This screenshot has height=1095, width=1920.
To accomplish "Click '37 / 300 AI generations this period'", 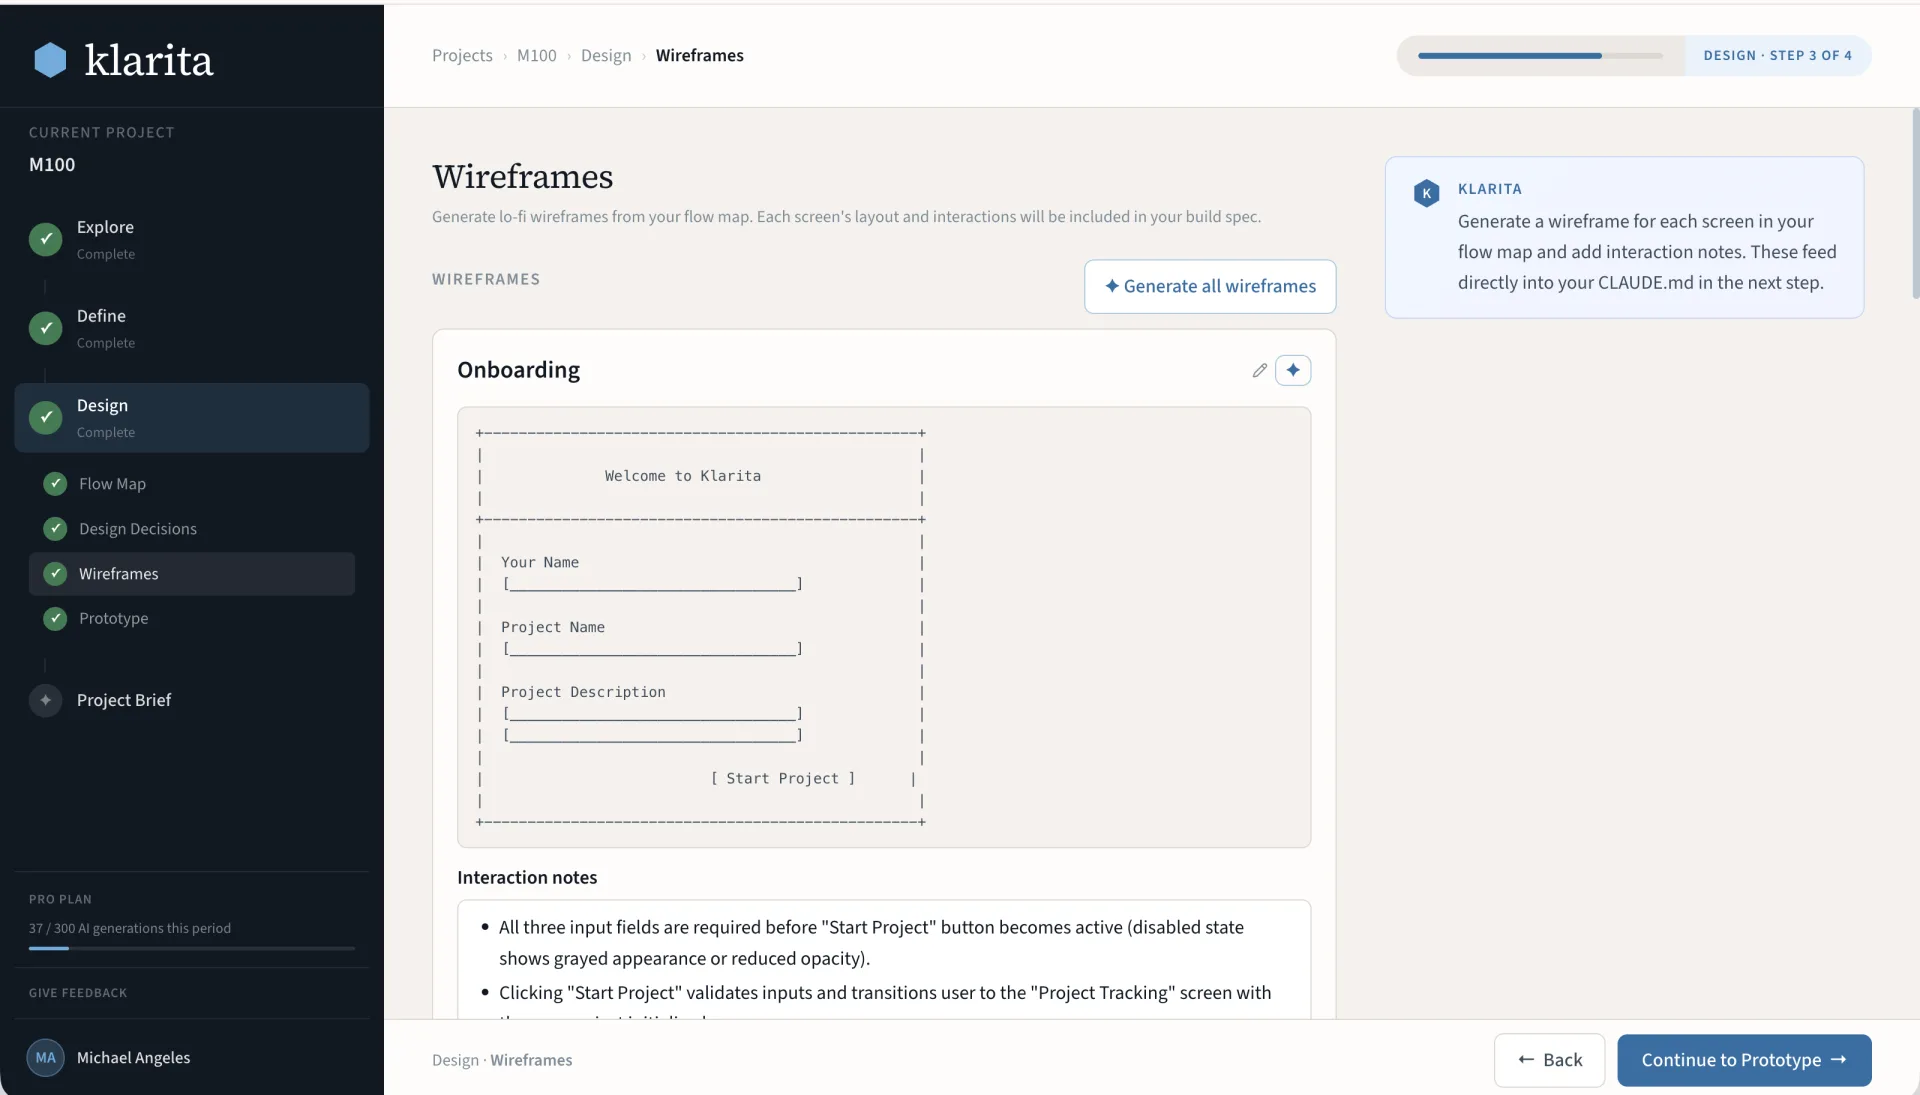I will (130, 929).
